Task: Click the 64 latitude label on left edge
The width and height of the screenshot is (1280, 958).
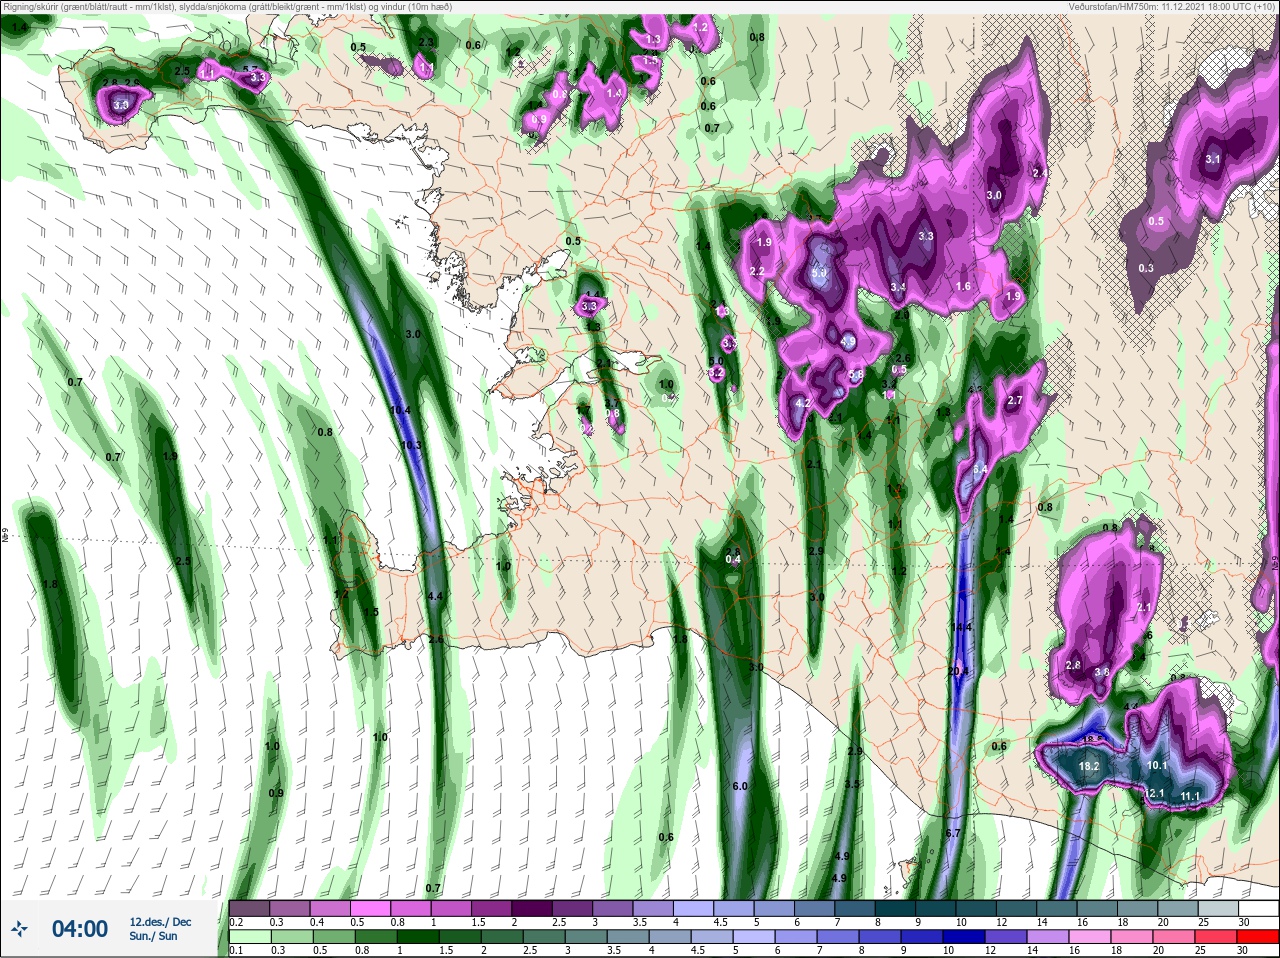Action: (5, 535)
